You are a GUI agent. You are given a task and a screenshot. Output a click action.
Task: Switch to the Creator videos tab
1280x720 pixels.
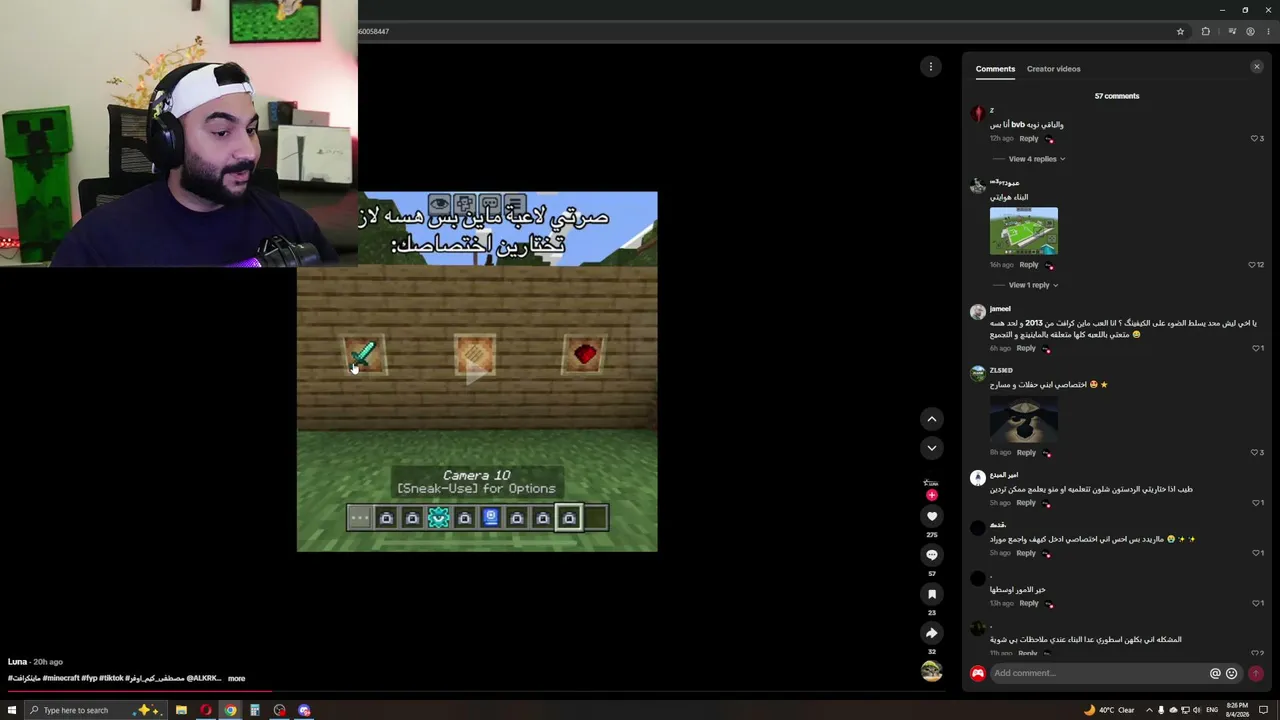coord(1053,69)
